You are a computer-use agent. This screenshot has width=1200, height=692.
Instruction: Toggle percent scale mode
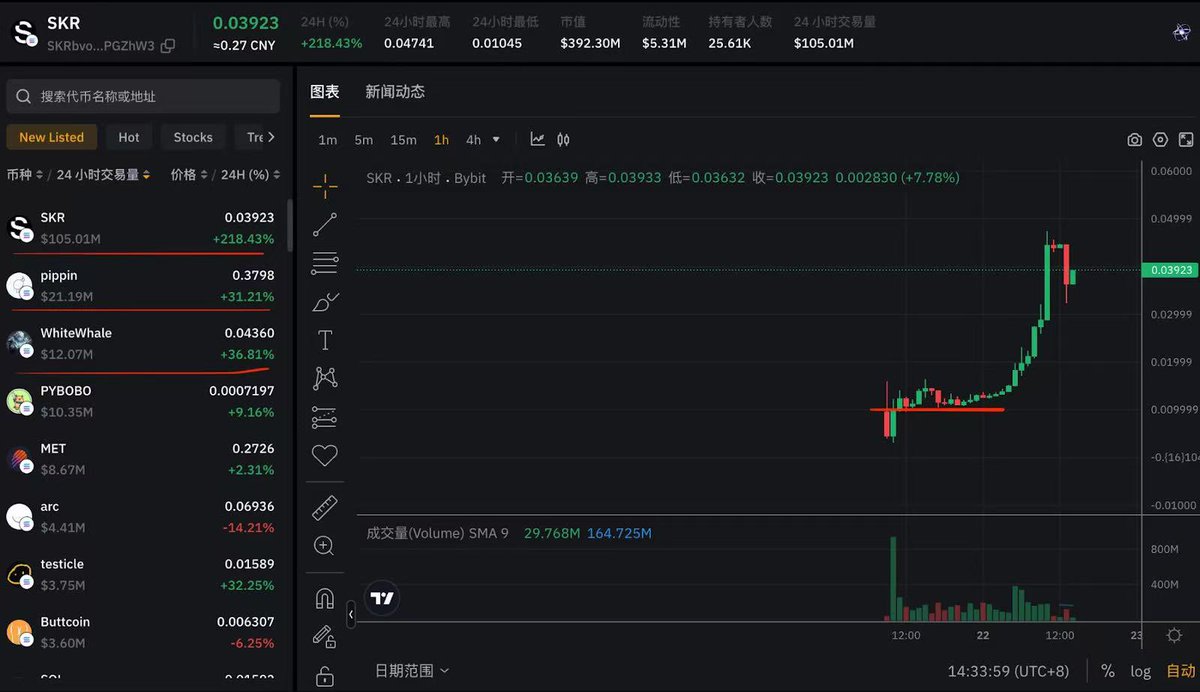point(1108,671)
